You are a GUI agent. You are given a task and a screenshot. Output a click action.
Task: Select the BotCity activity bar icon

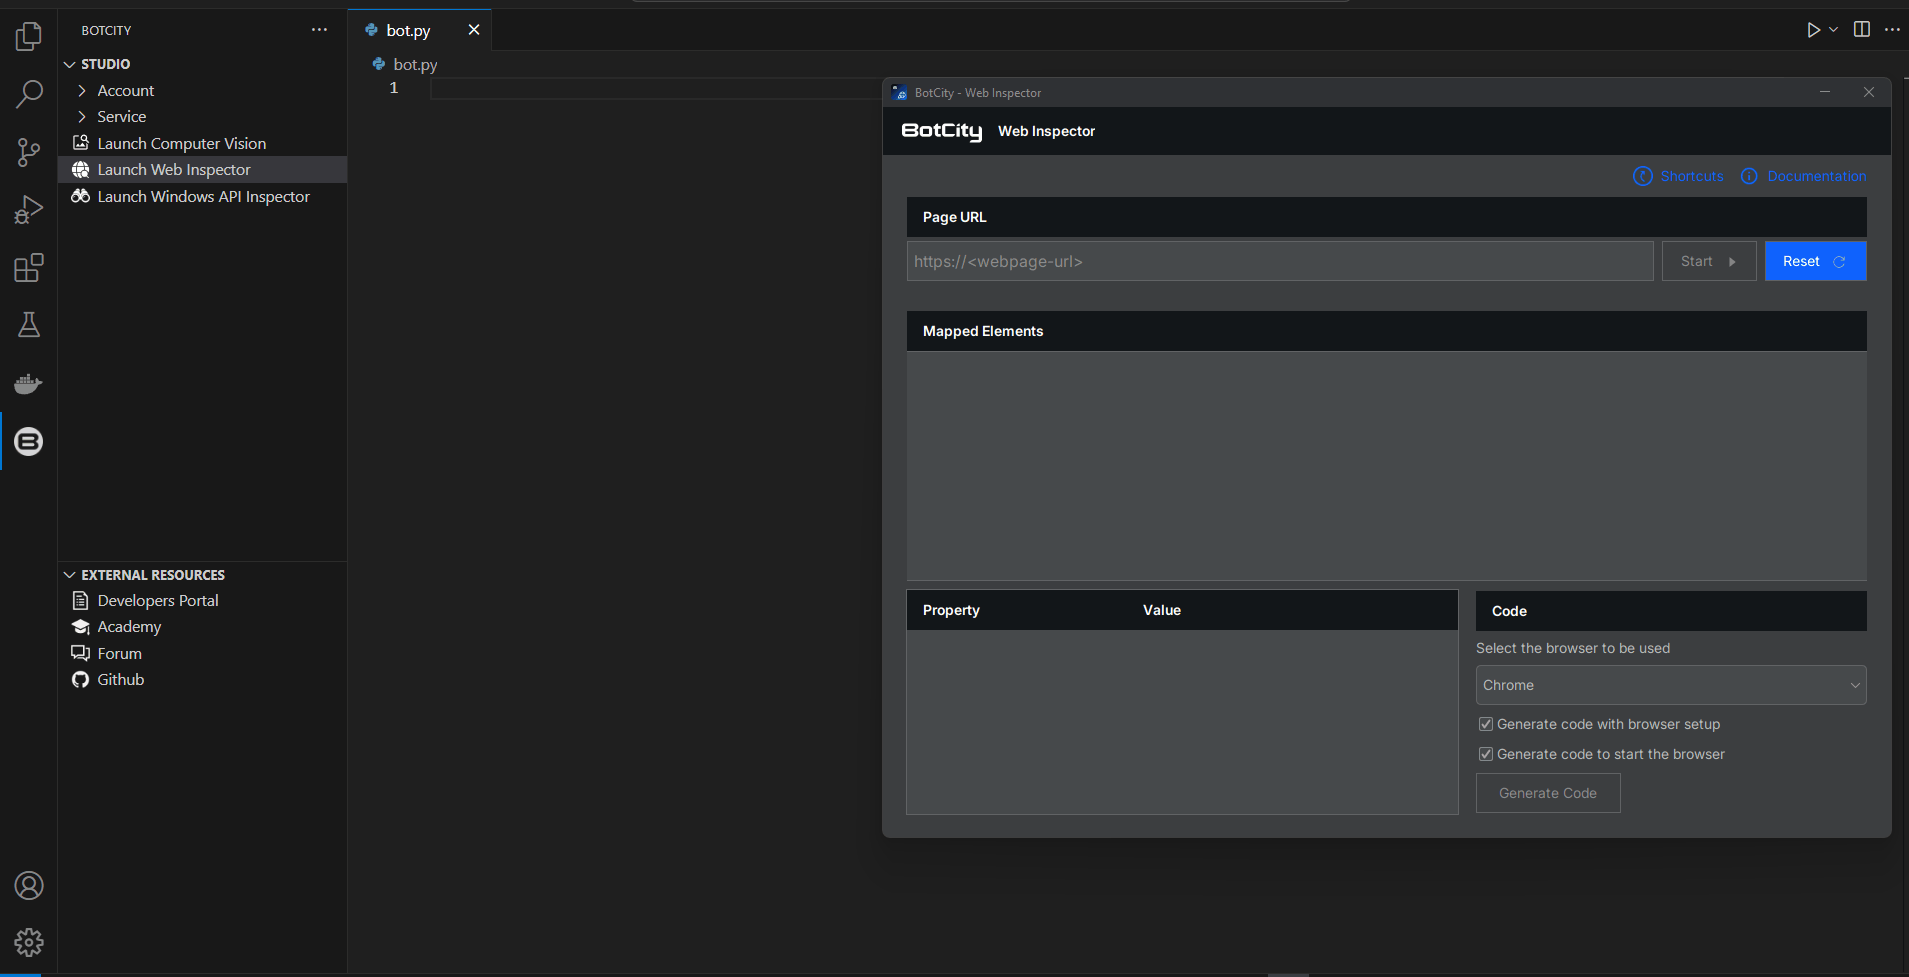[29, 441]
